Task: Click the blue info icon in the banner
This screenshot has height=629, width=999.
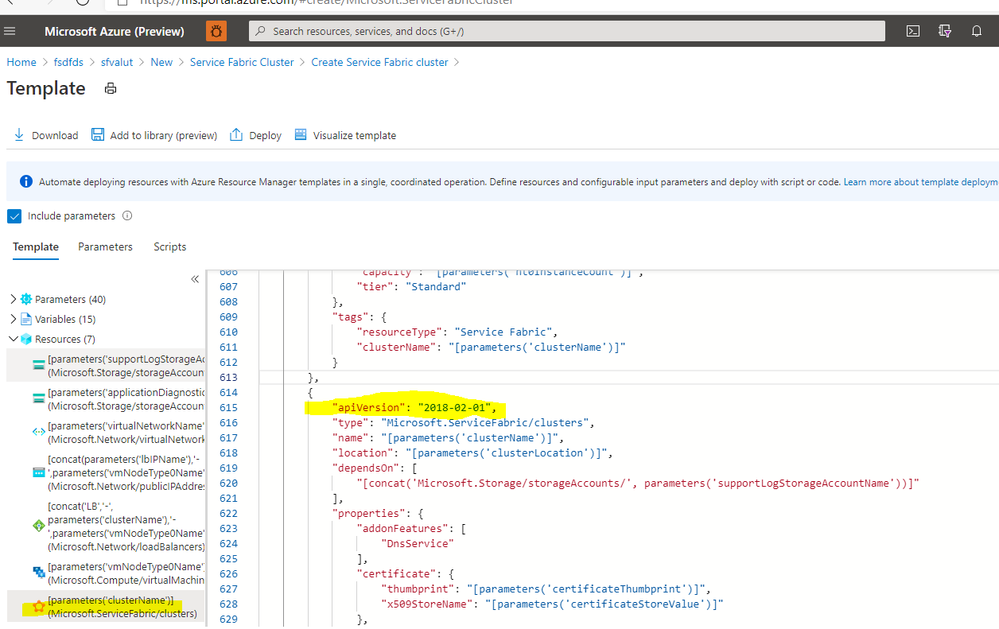Action: pyautogui.click(x=26, y=182)
